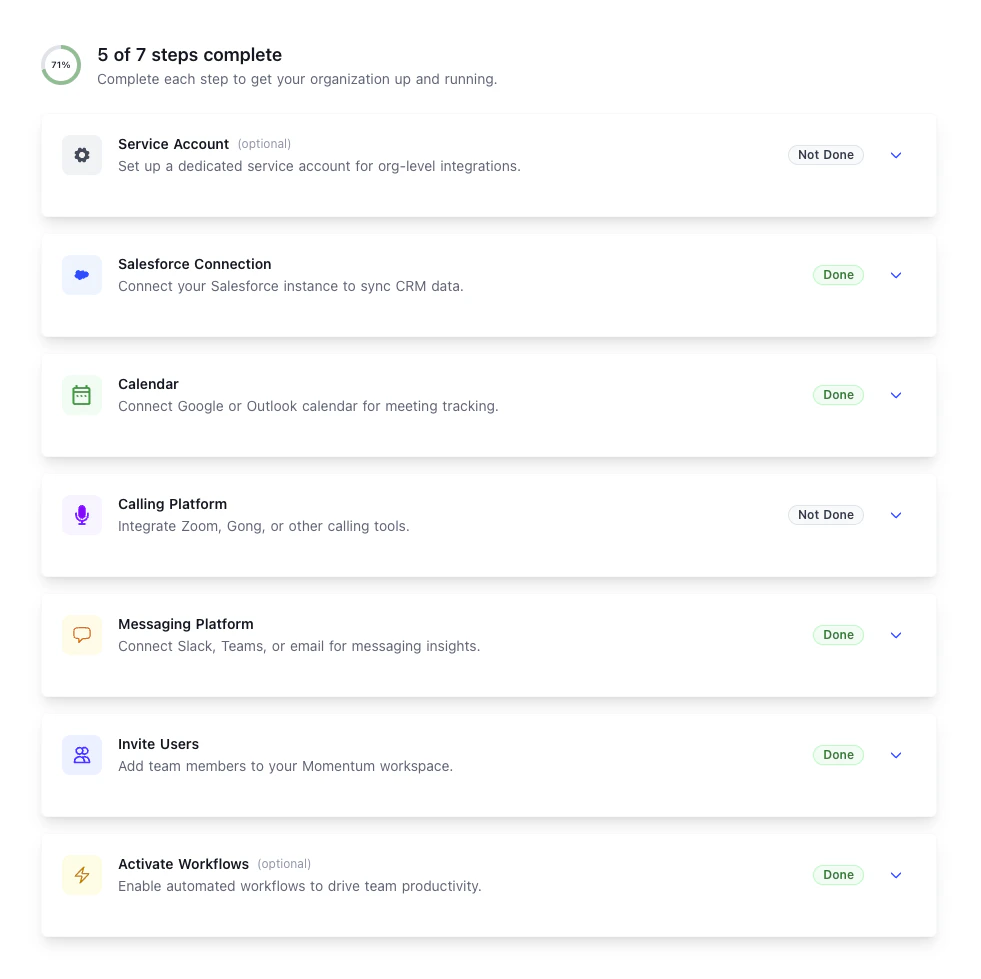
Task: Expand the Service Account step details
Action: pyautogui.click(x=895, y=155)
